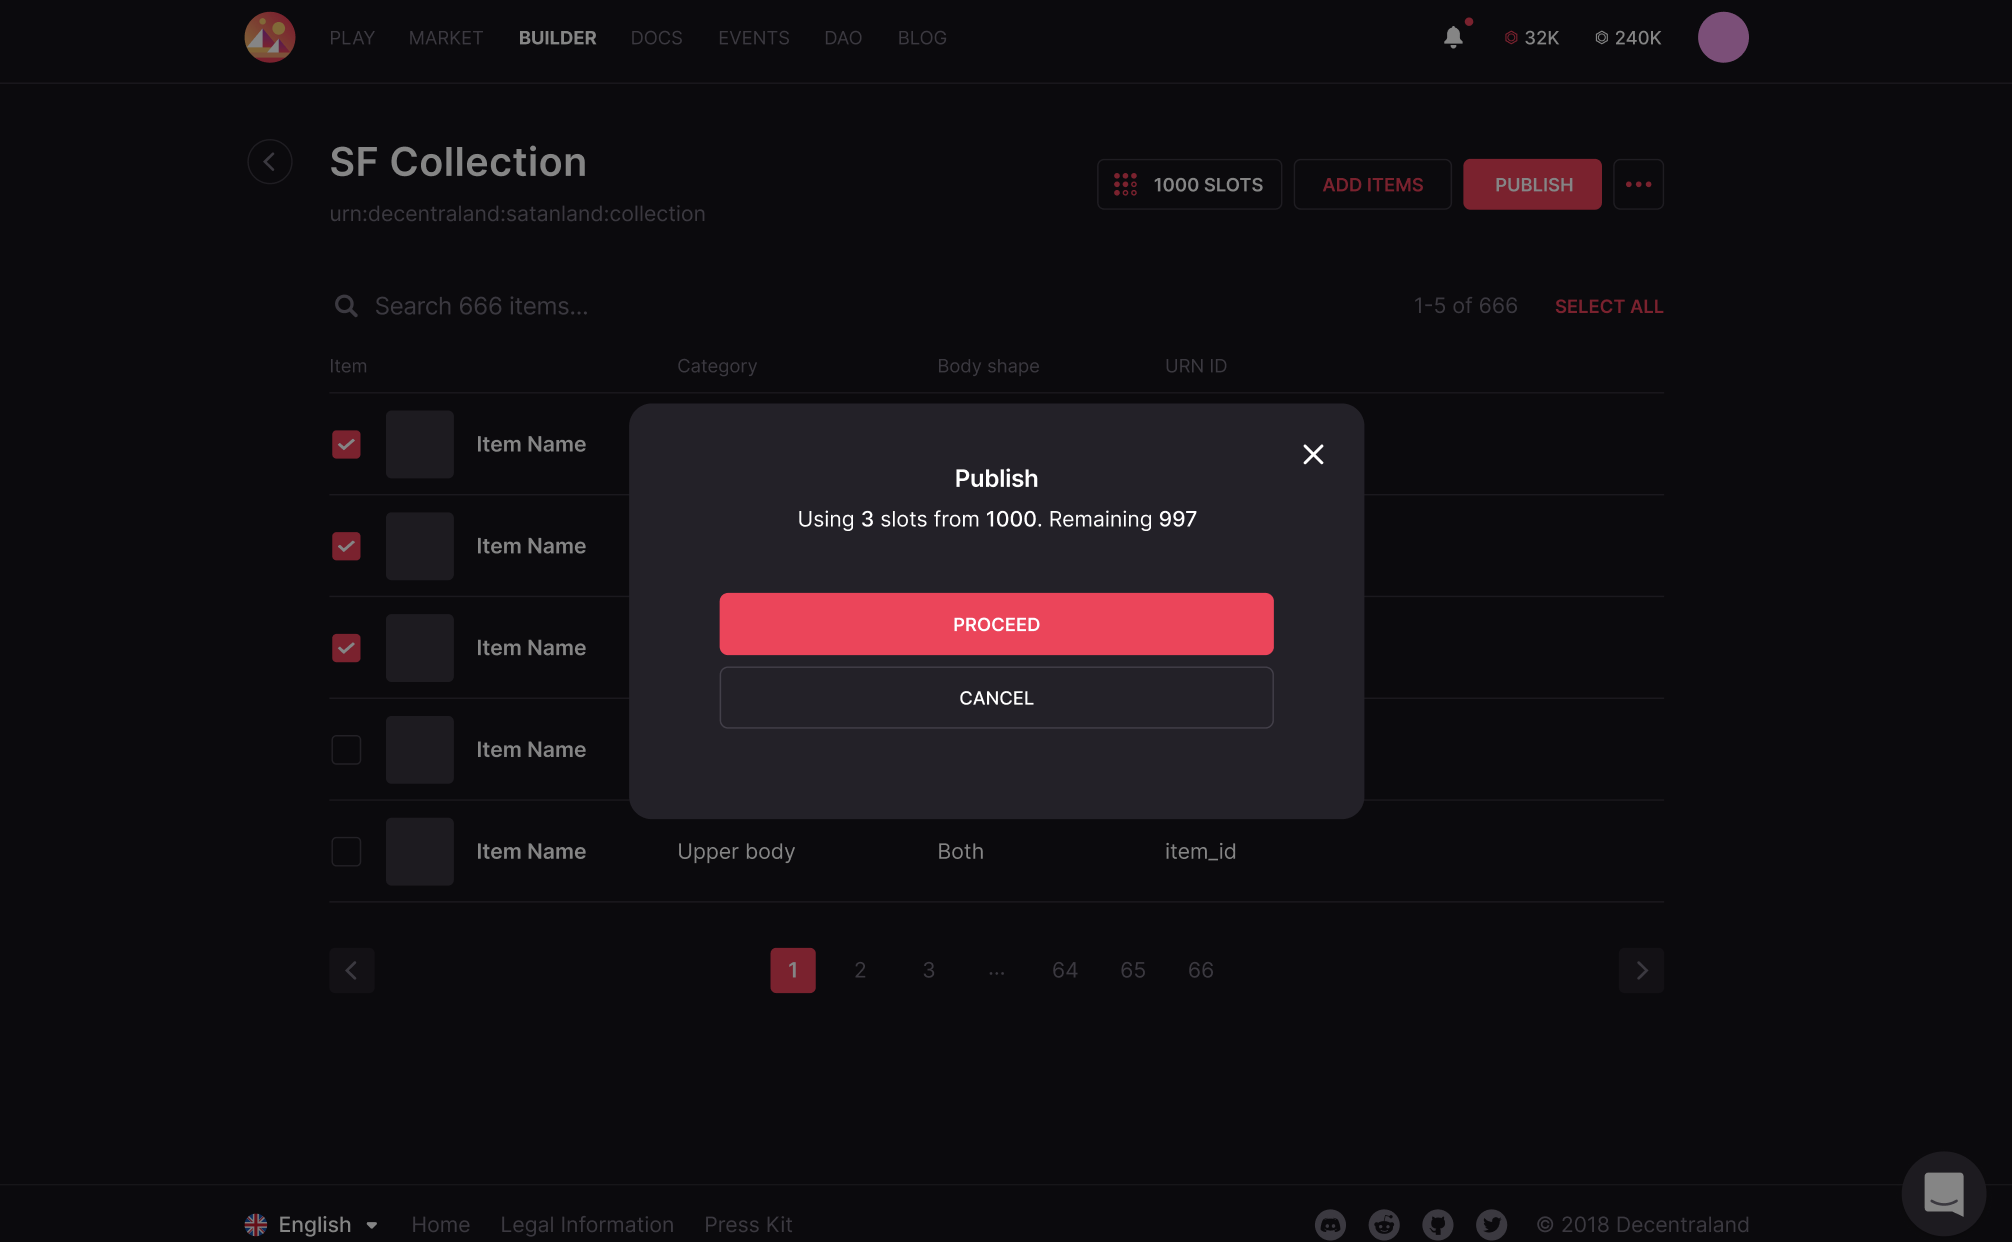Uncheck the first Item Name checkbox
The width and height of the screenshot is (2012, 1242).
click(346, 444)
